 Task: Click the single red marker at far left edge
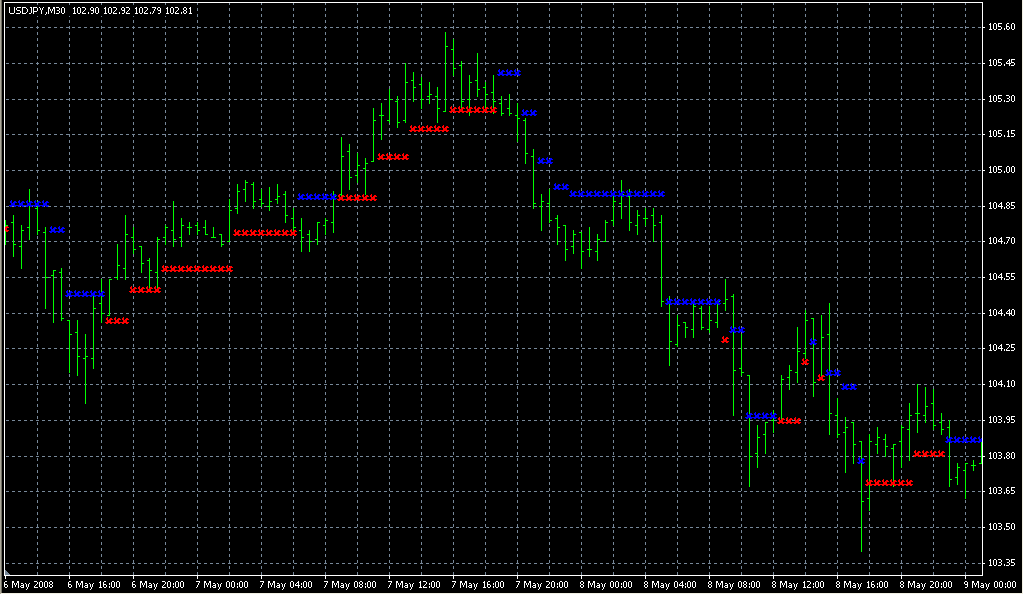click(6, 228)
